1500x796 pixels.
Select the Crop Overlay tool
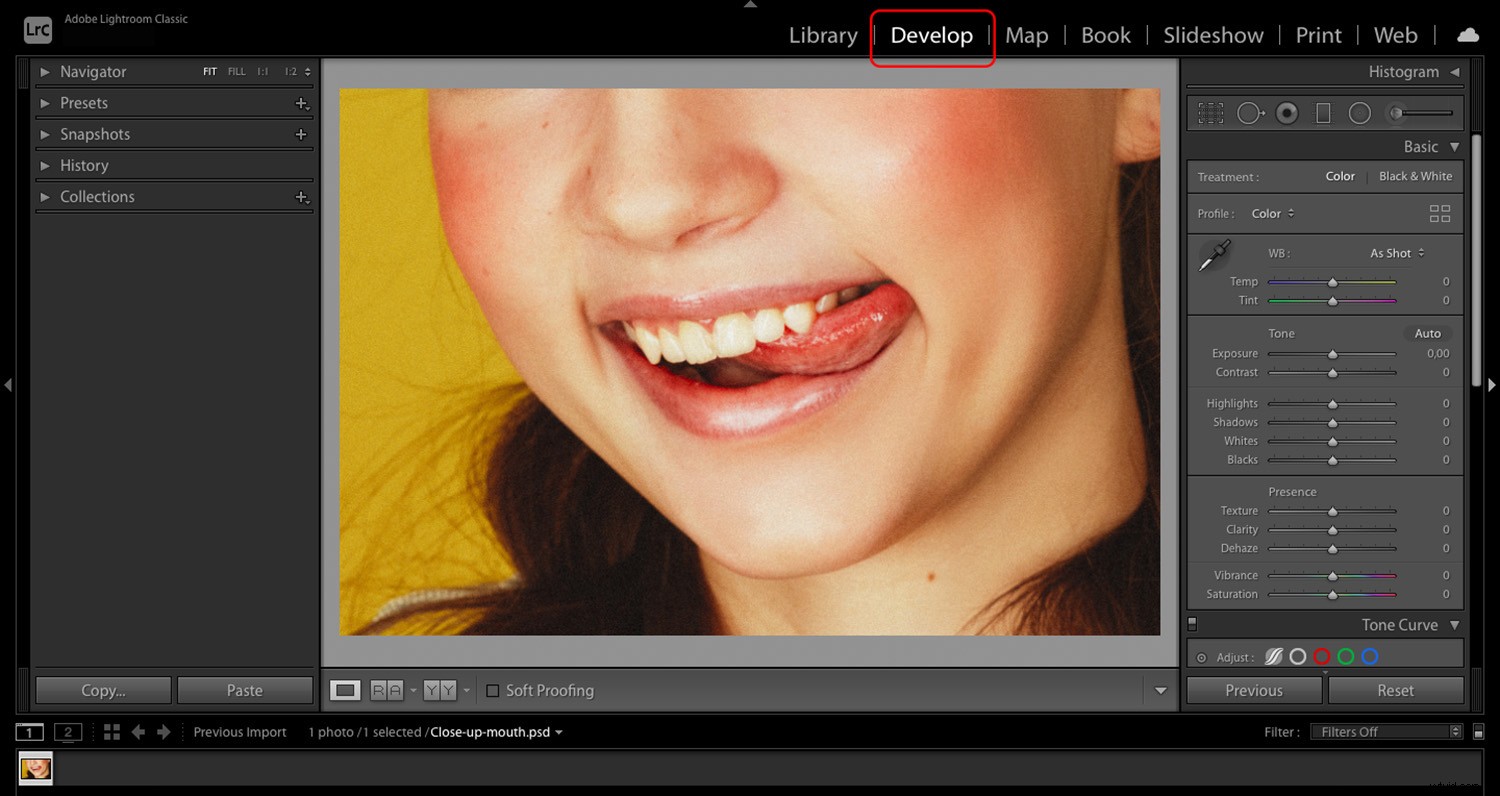(1210, 113)
